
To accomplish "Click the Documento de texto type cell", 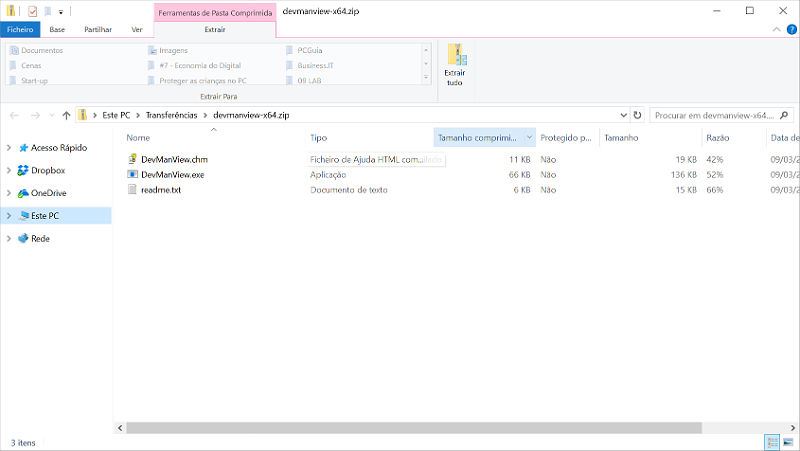I will click(x=349, y=190).
